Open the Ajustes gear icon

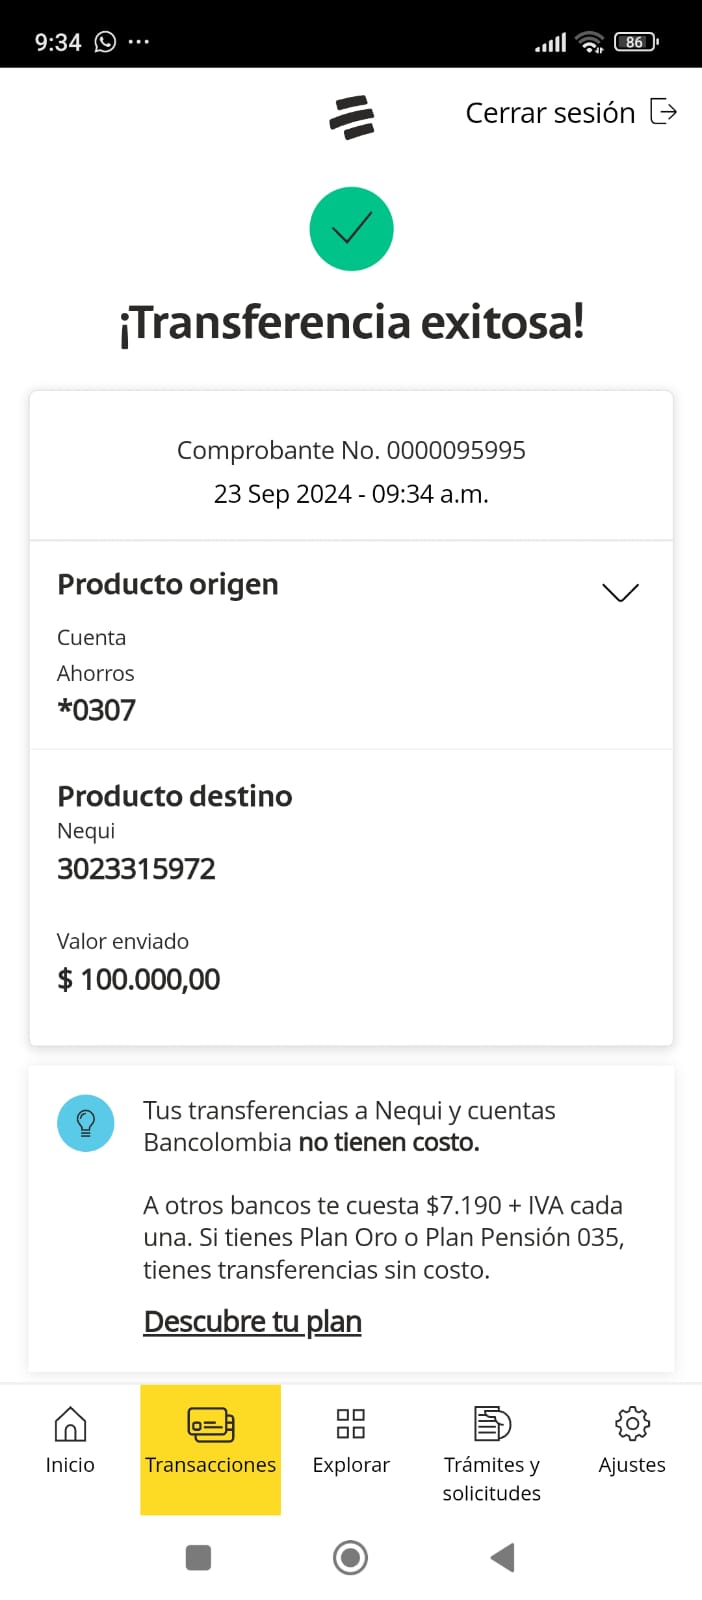632,1424
